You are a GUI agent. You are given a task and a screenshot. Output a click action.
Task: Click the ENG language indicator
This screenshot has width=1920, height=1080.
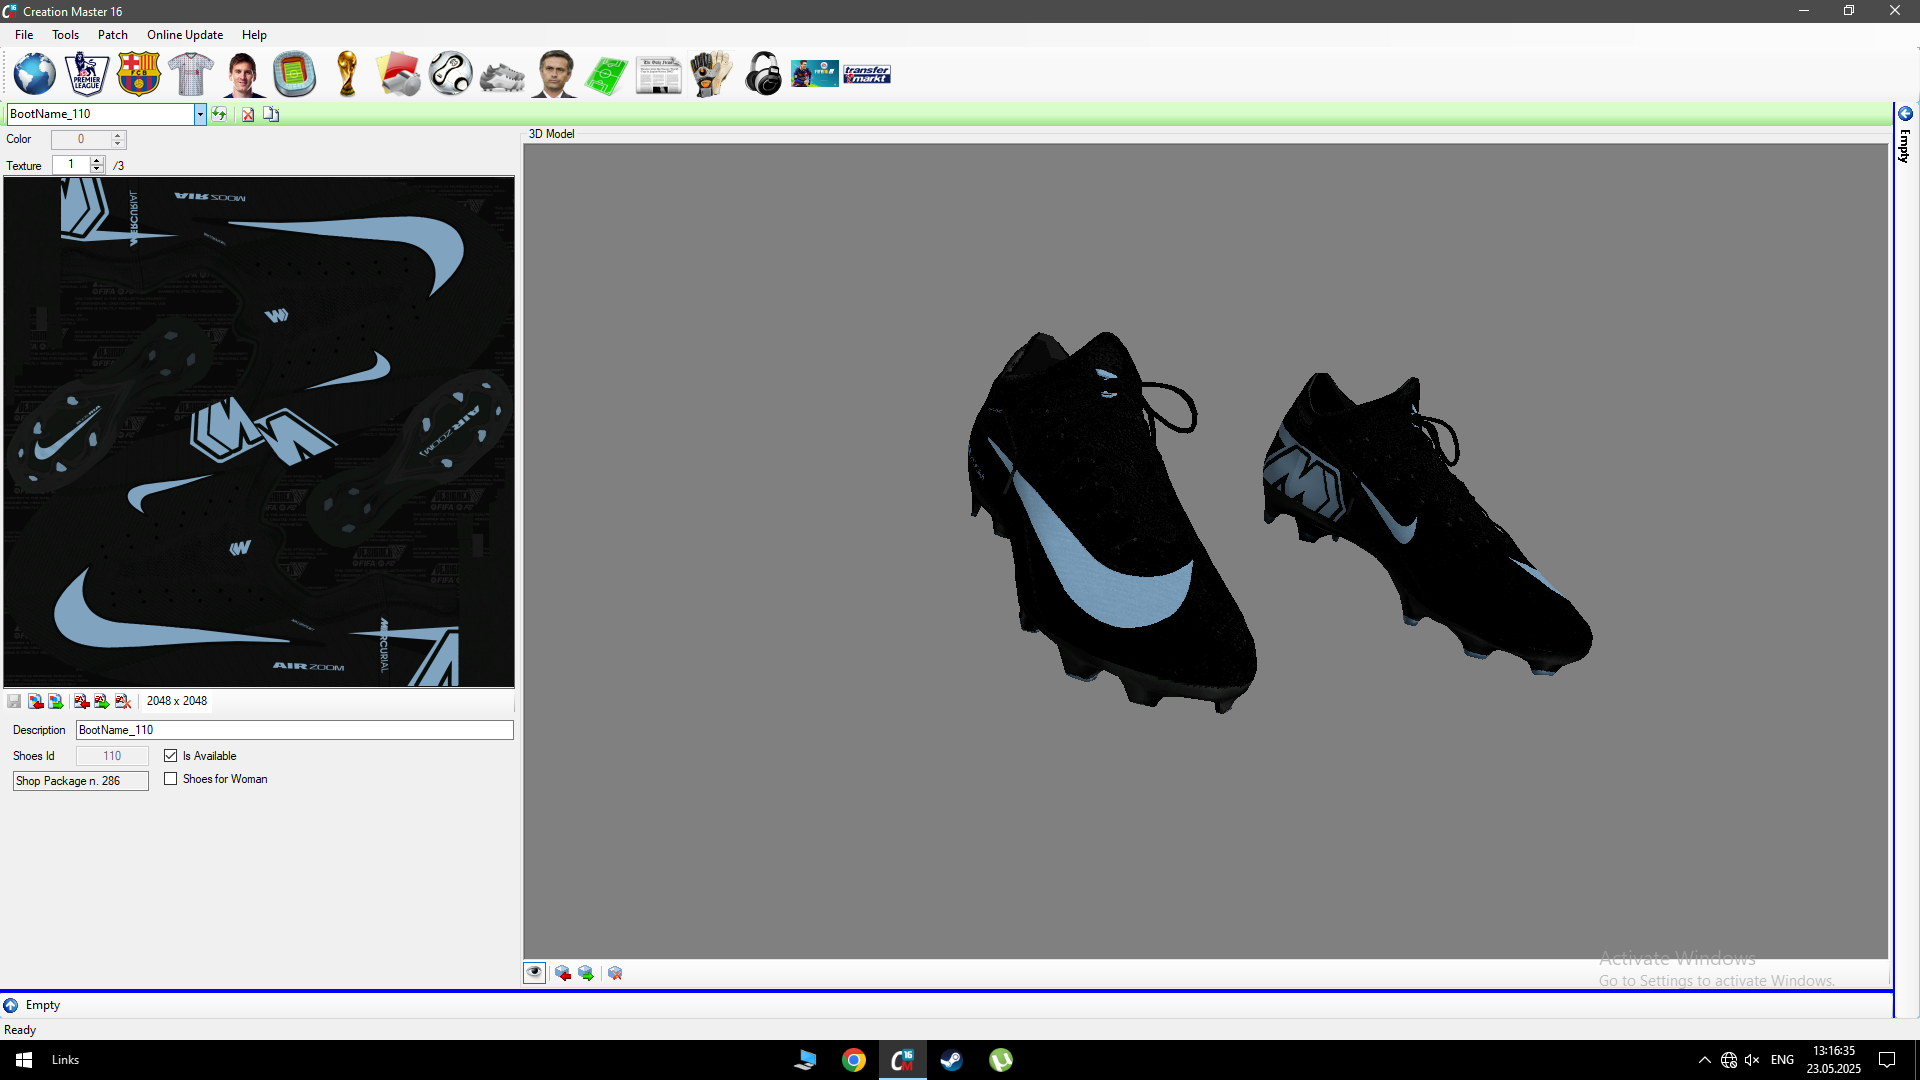pos(1782,1060)
